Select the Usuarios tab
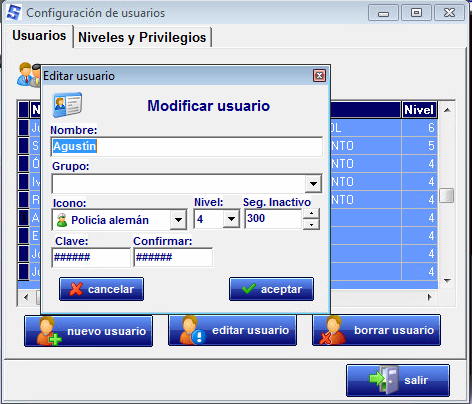This screenshot has height=404, width=472. pos(39,35)
